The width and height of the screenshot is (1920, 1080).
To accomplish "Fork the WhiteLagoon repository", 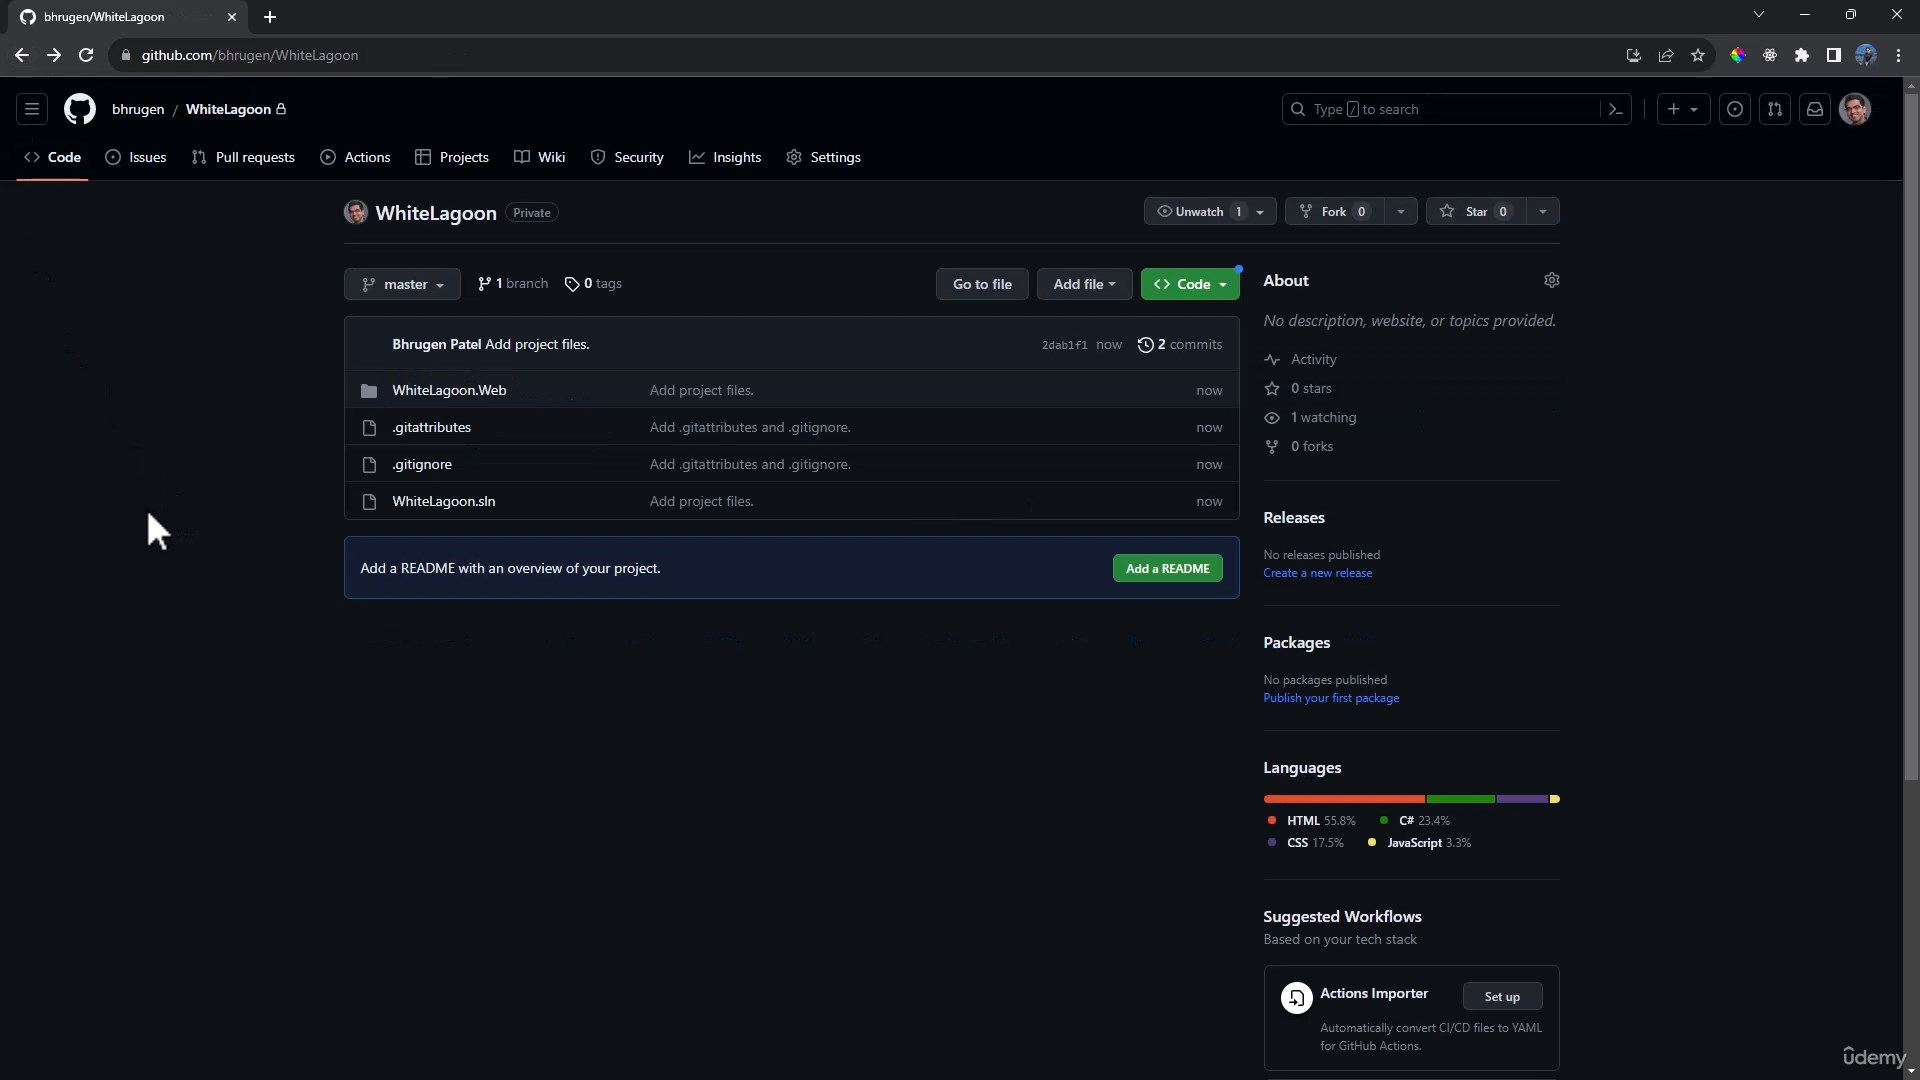I will (1334, 211).
